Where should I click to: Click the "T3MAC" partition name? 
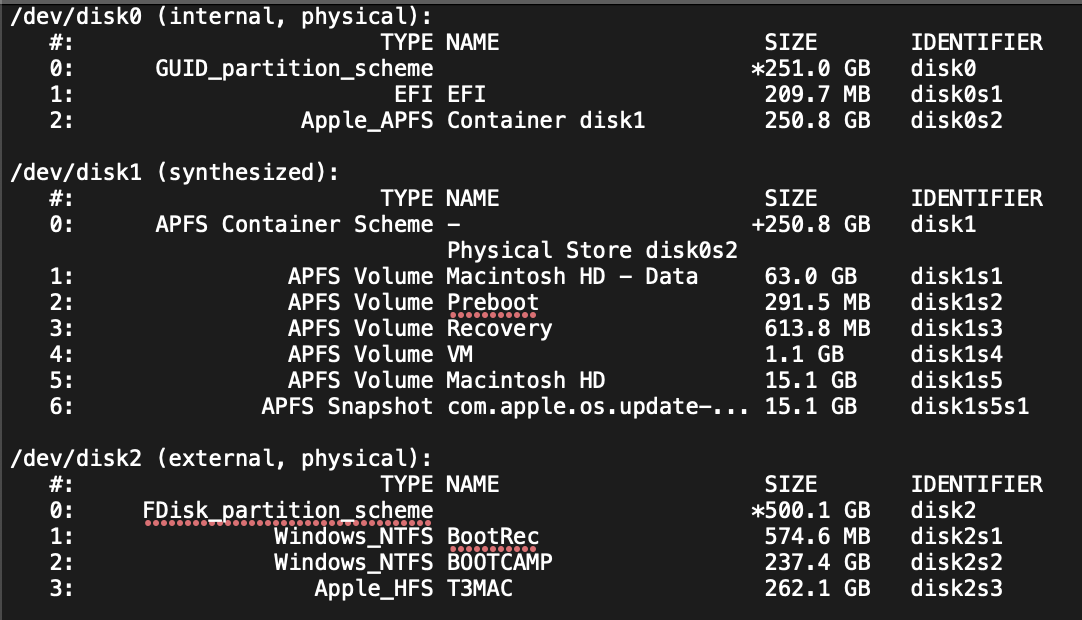click(x=480, y=589)
